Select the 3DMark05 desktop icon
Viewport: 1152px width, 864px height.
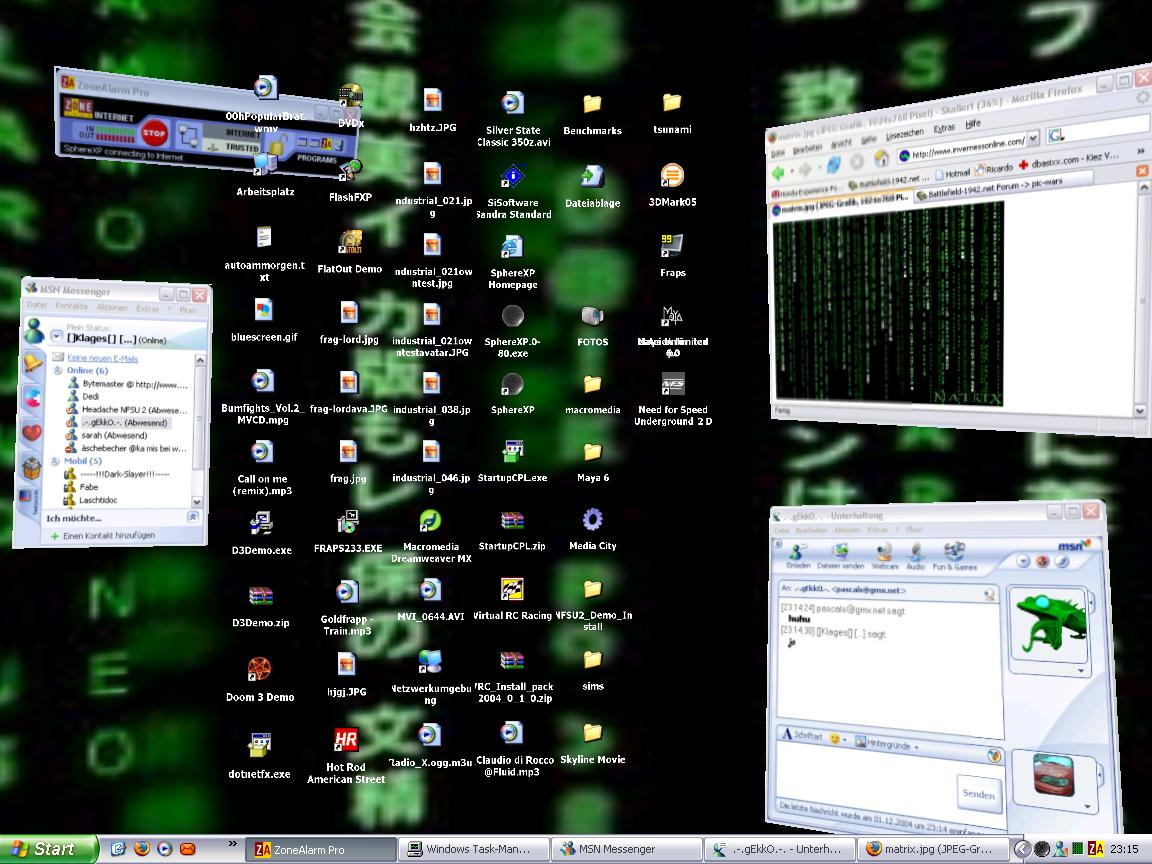672,184
